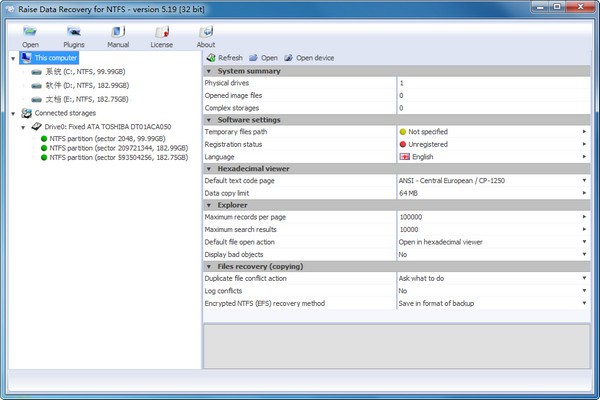Click the Save in format of backup value
The height and width of the screenshot is (400, 600).
436,303
